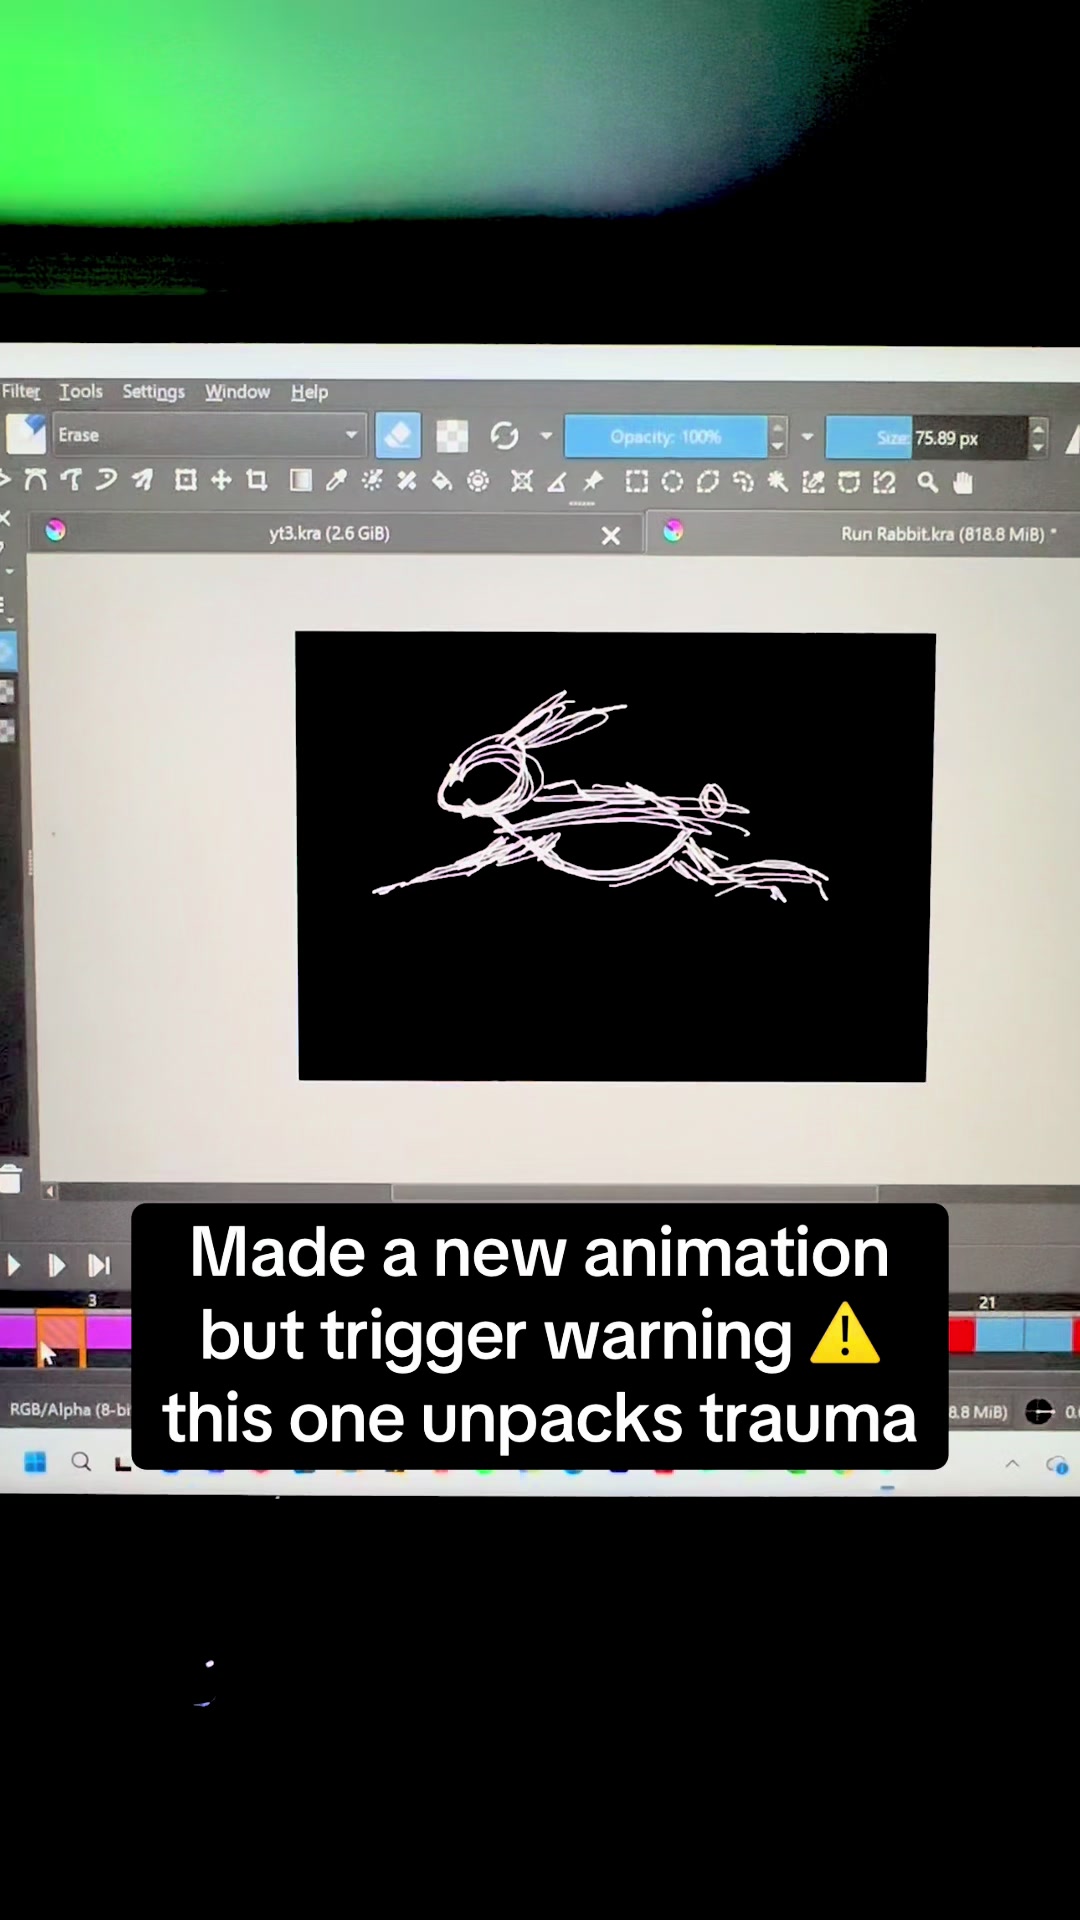This screenshot has height=1920, width=1080.
Task: Open the OneDrive cloud tray icon
Action: pos(1057,1466)
